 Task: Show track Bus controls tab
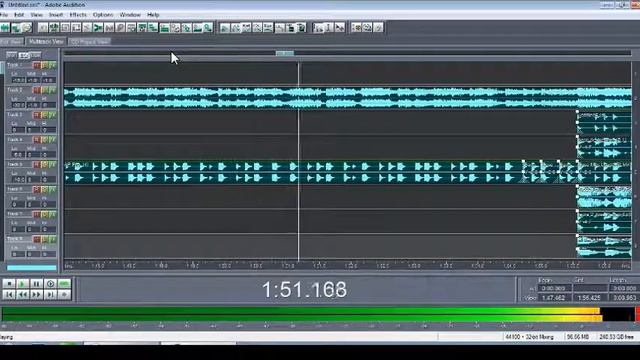(36, 55)
